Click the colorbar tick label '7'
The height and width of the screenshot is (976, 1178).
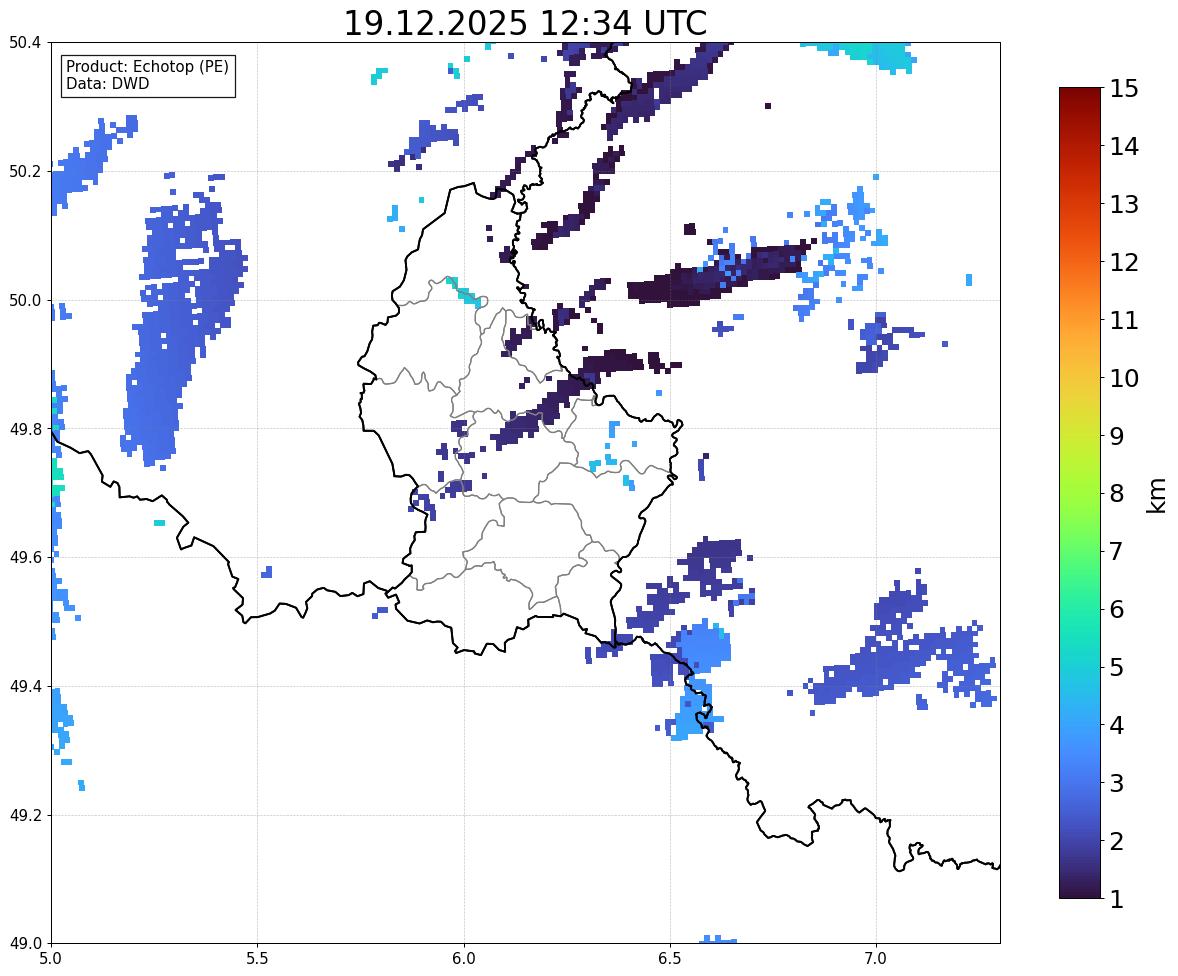pyautogui.click(x=1116, y=551)
